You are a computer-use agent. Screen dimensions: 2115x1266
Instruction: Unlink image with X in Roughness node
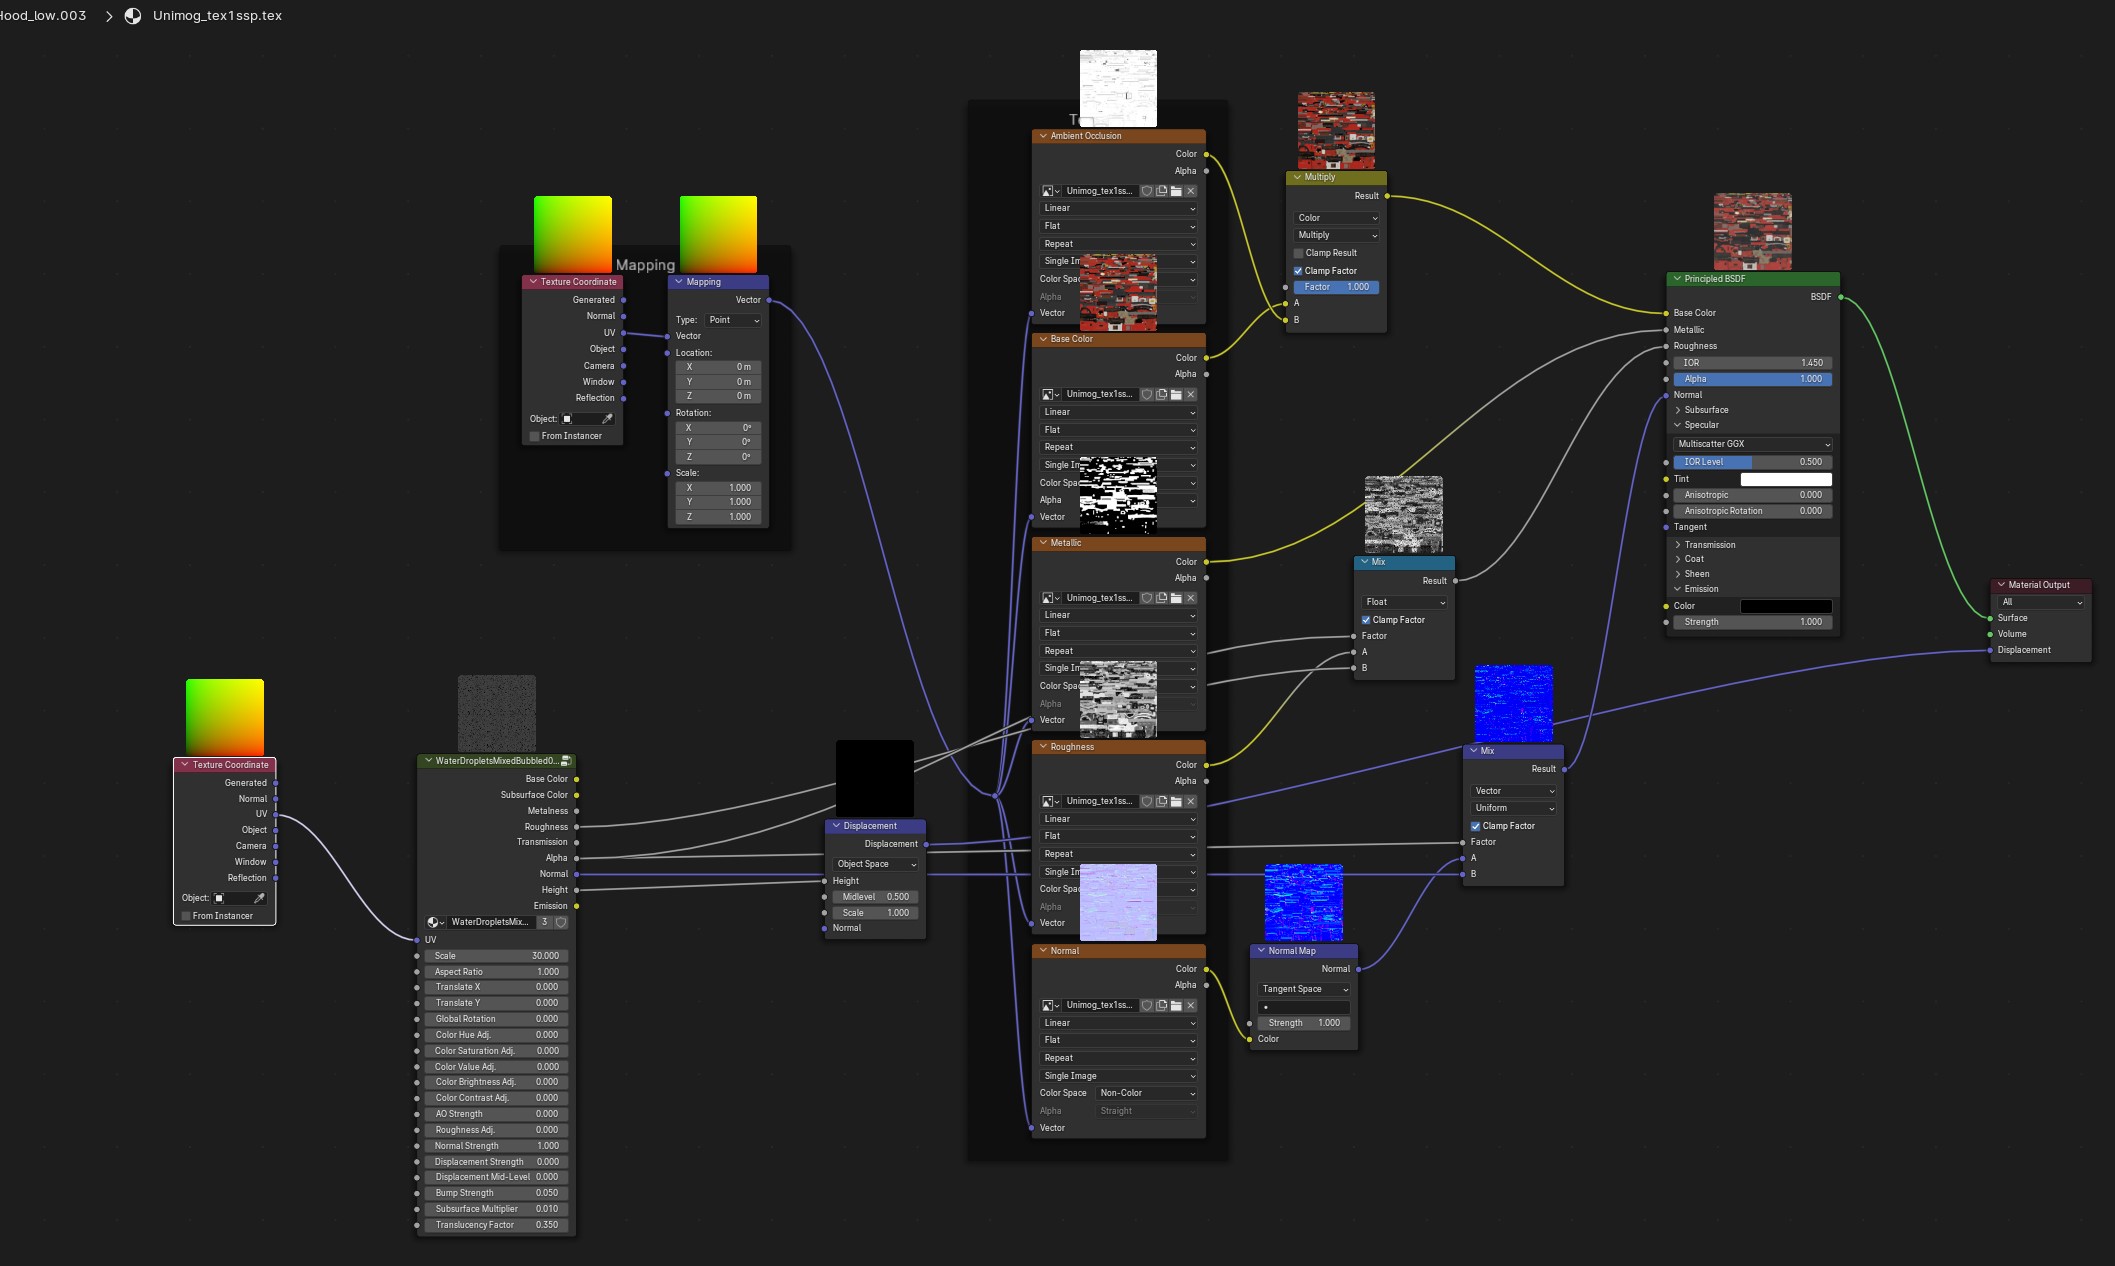click(1191, 802)
